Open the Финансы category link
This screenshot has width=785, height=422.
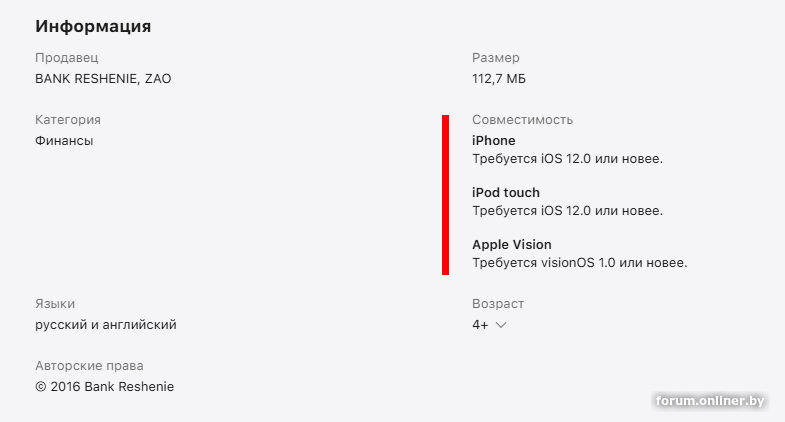tap(64, 141)
